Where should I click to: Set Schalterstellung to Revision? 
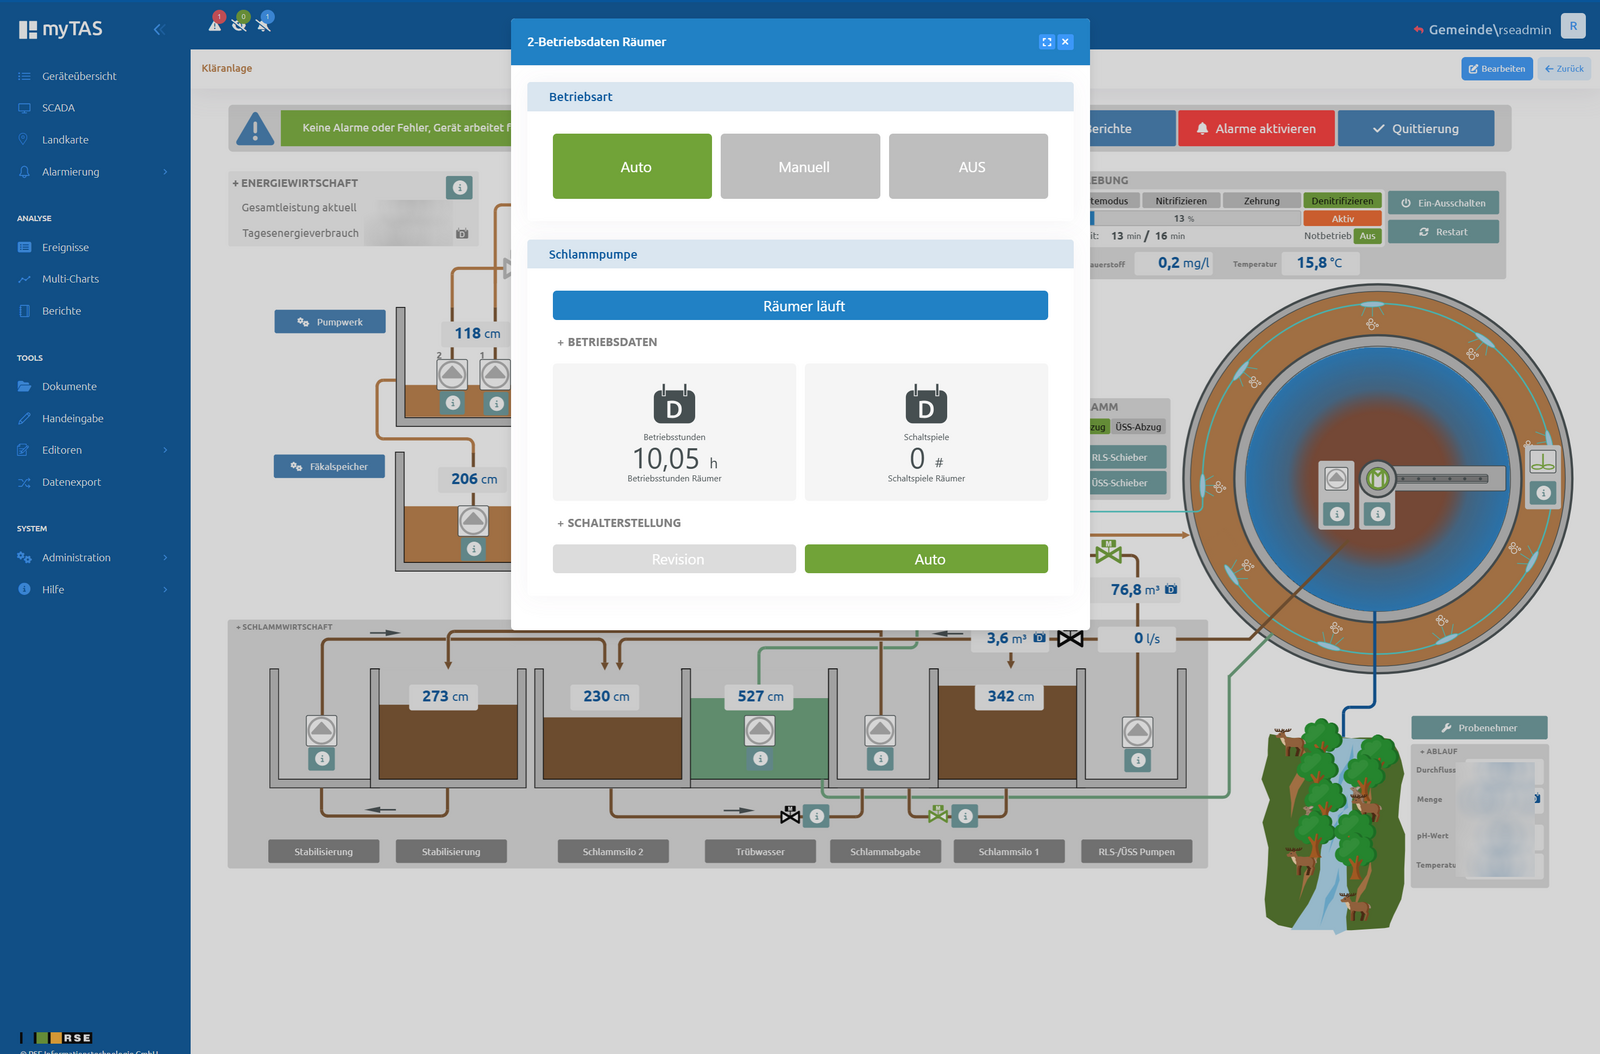tap(674, 559)
